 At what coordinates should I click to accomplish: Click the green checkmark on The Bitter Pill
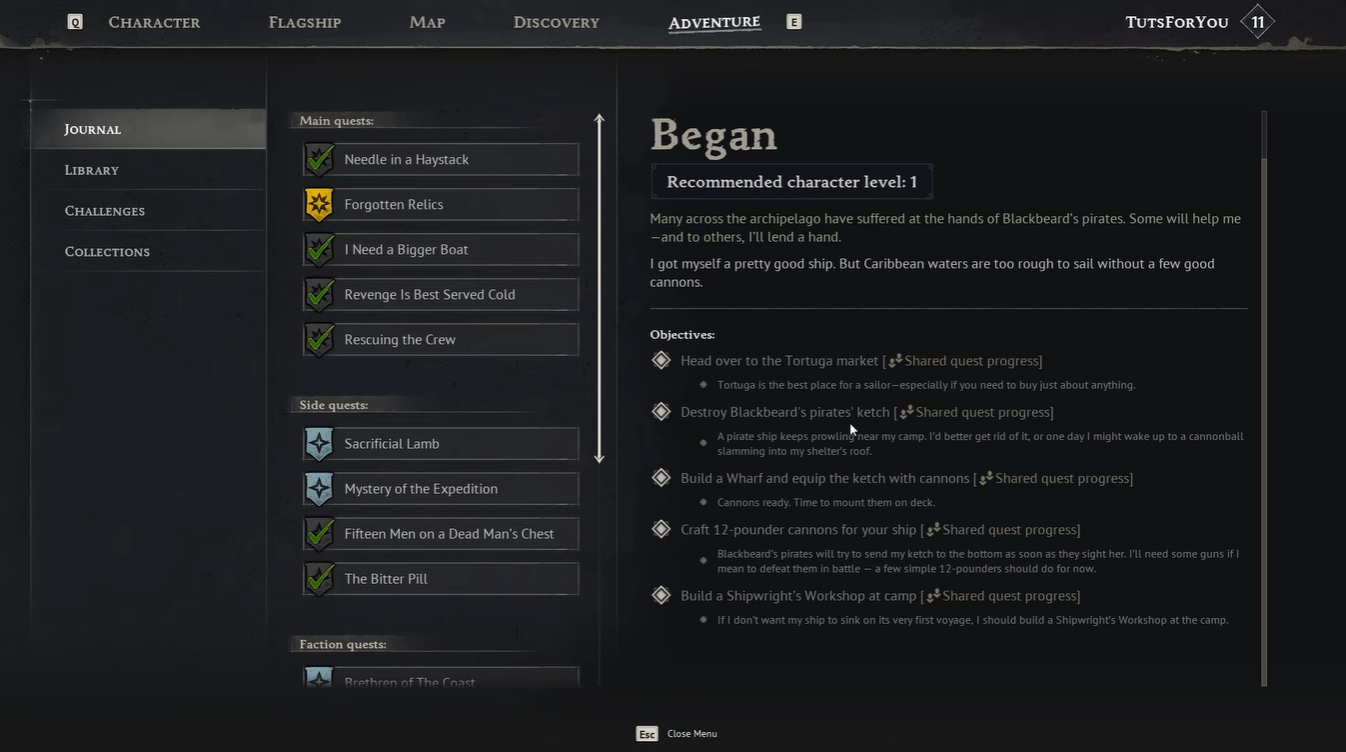tap(319, 579)
